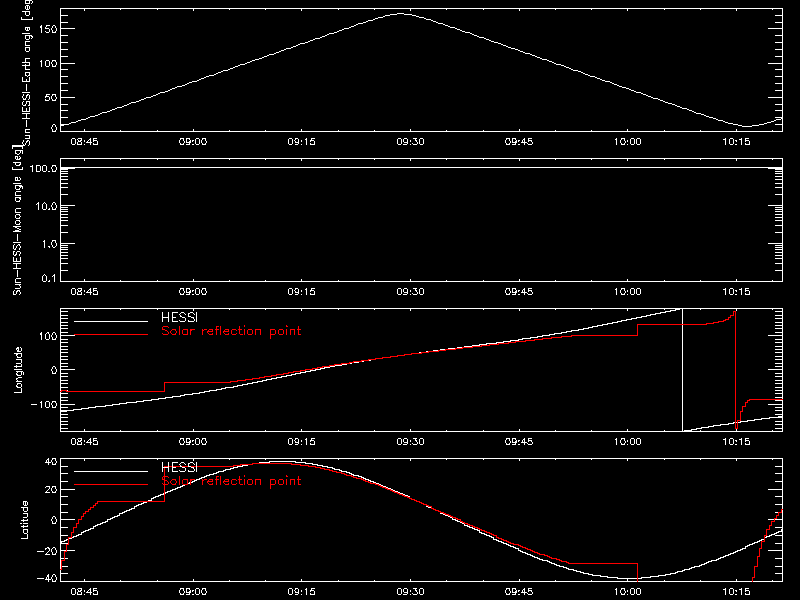
Task: Click peak of the Sun-HESSI-Earth angle curve
Action: pos(401,14)
